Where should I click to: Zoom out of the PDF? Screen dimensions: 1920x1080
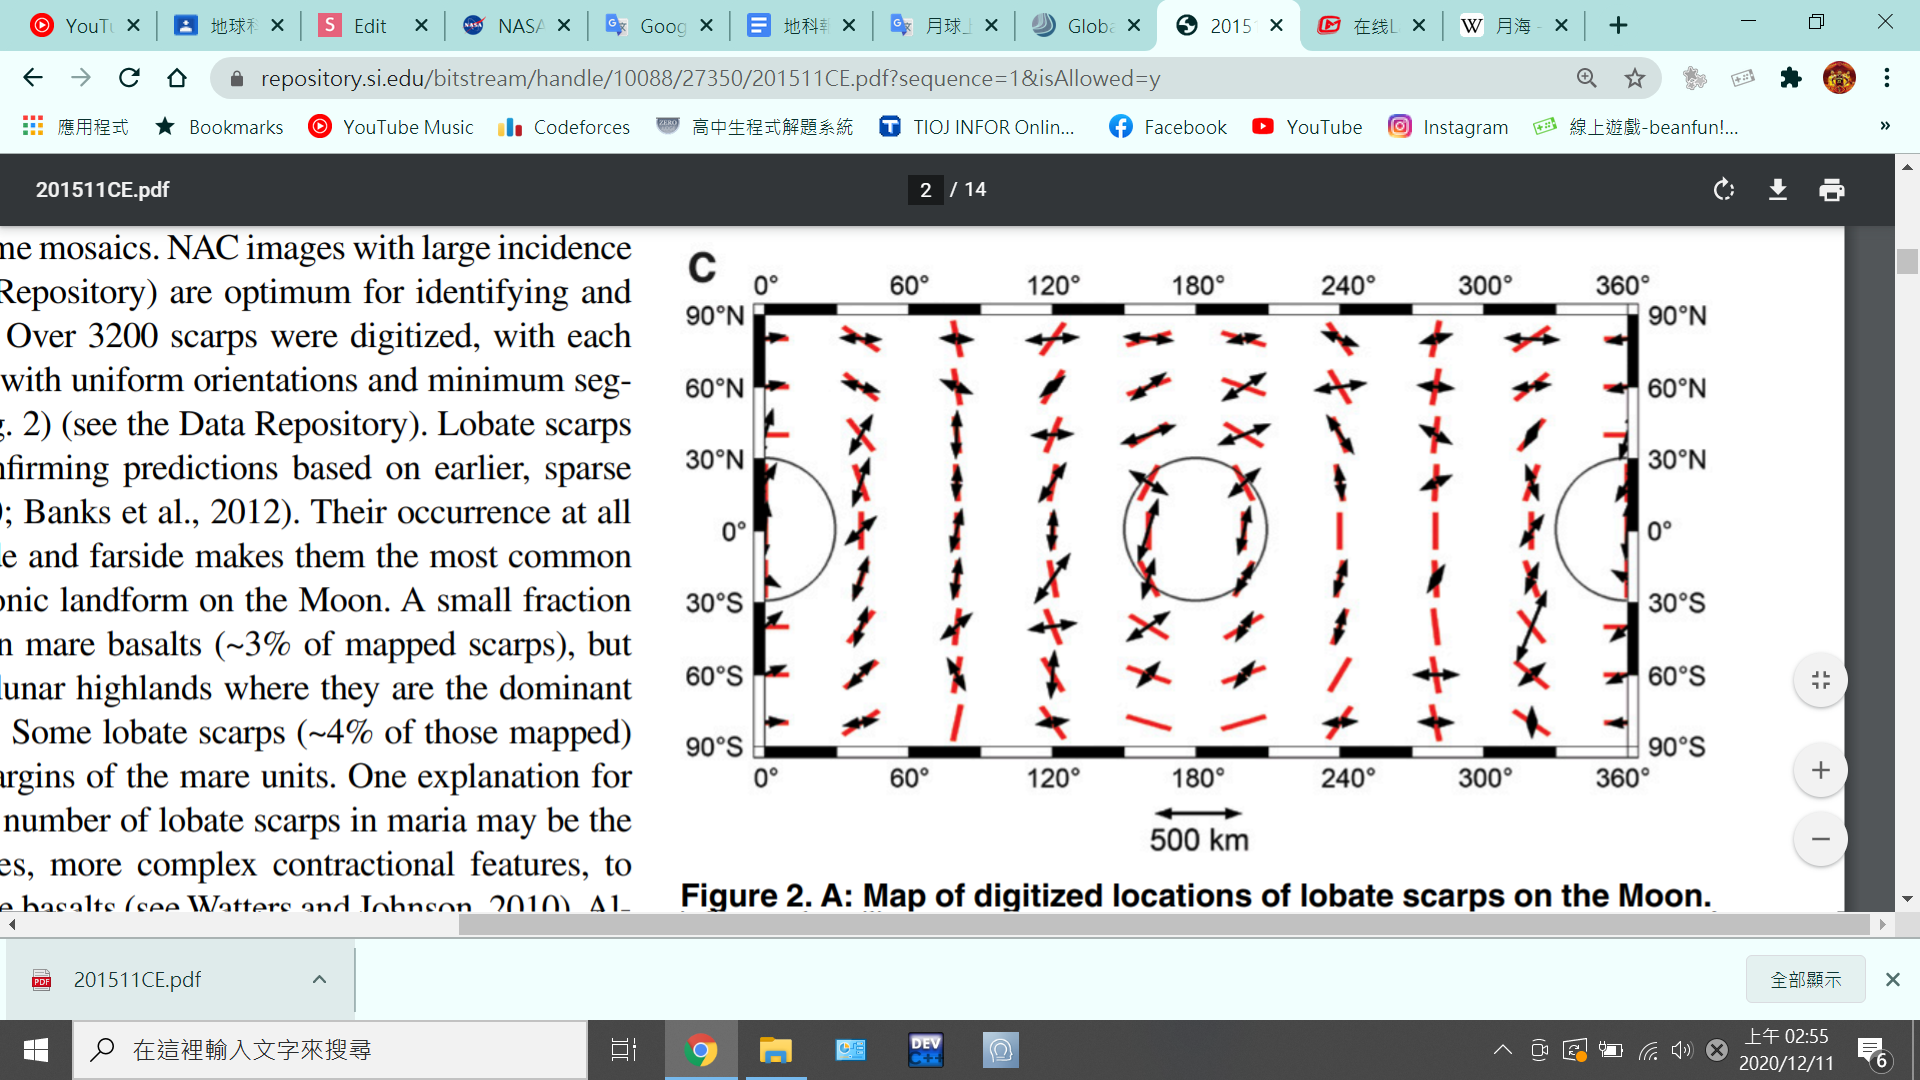[1820, 839]
